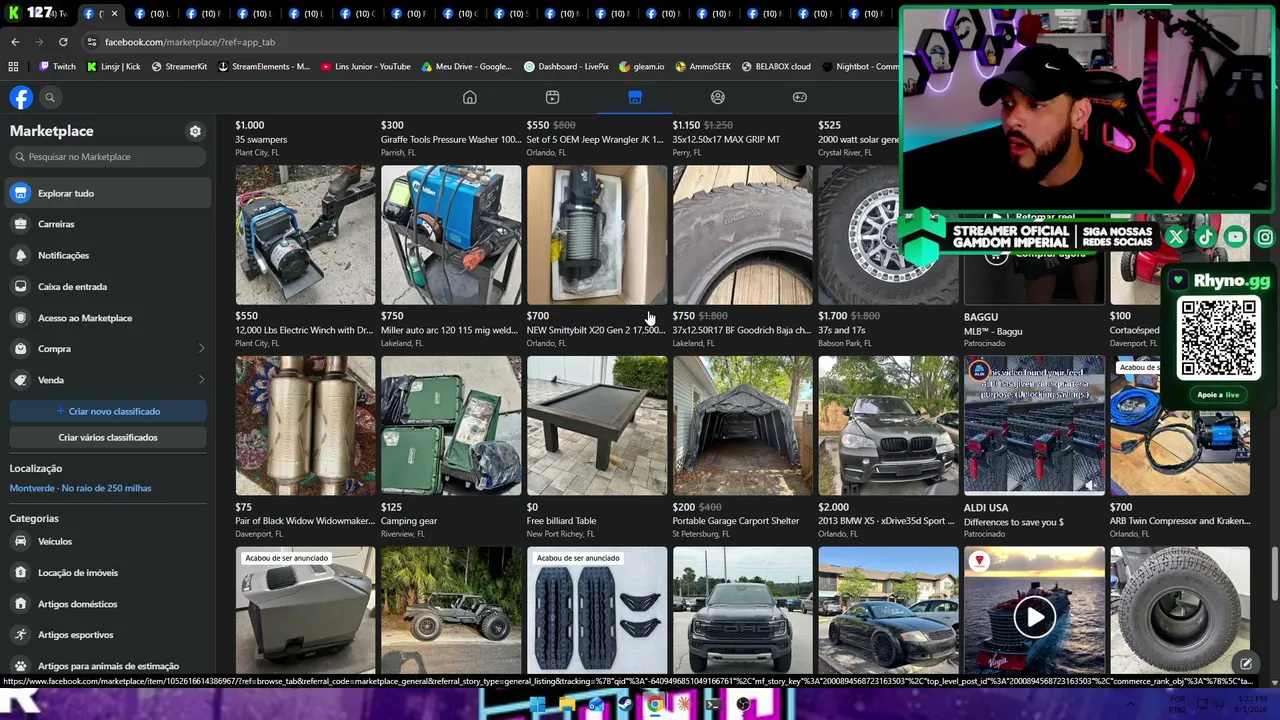Go to the Facebook Home tab icon

click(470, 97)
